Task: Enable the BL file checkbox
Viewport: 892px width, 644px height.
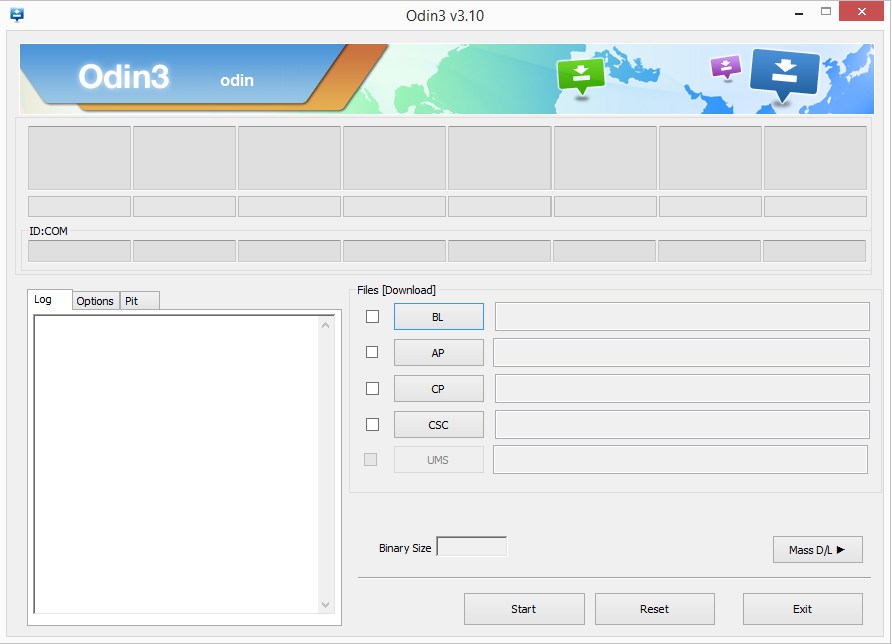Action: pyautogui.click(x=373, y=316)
